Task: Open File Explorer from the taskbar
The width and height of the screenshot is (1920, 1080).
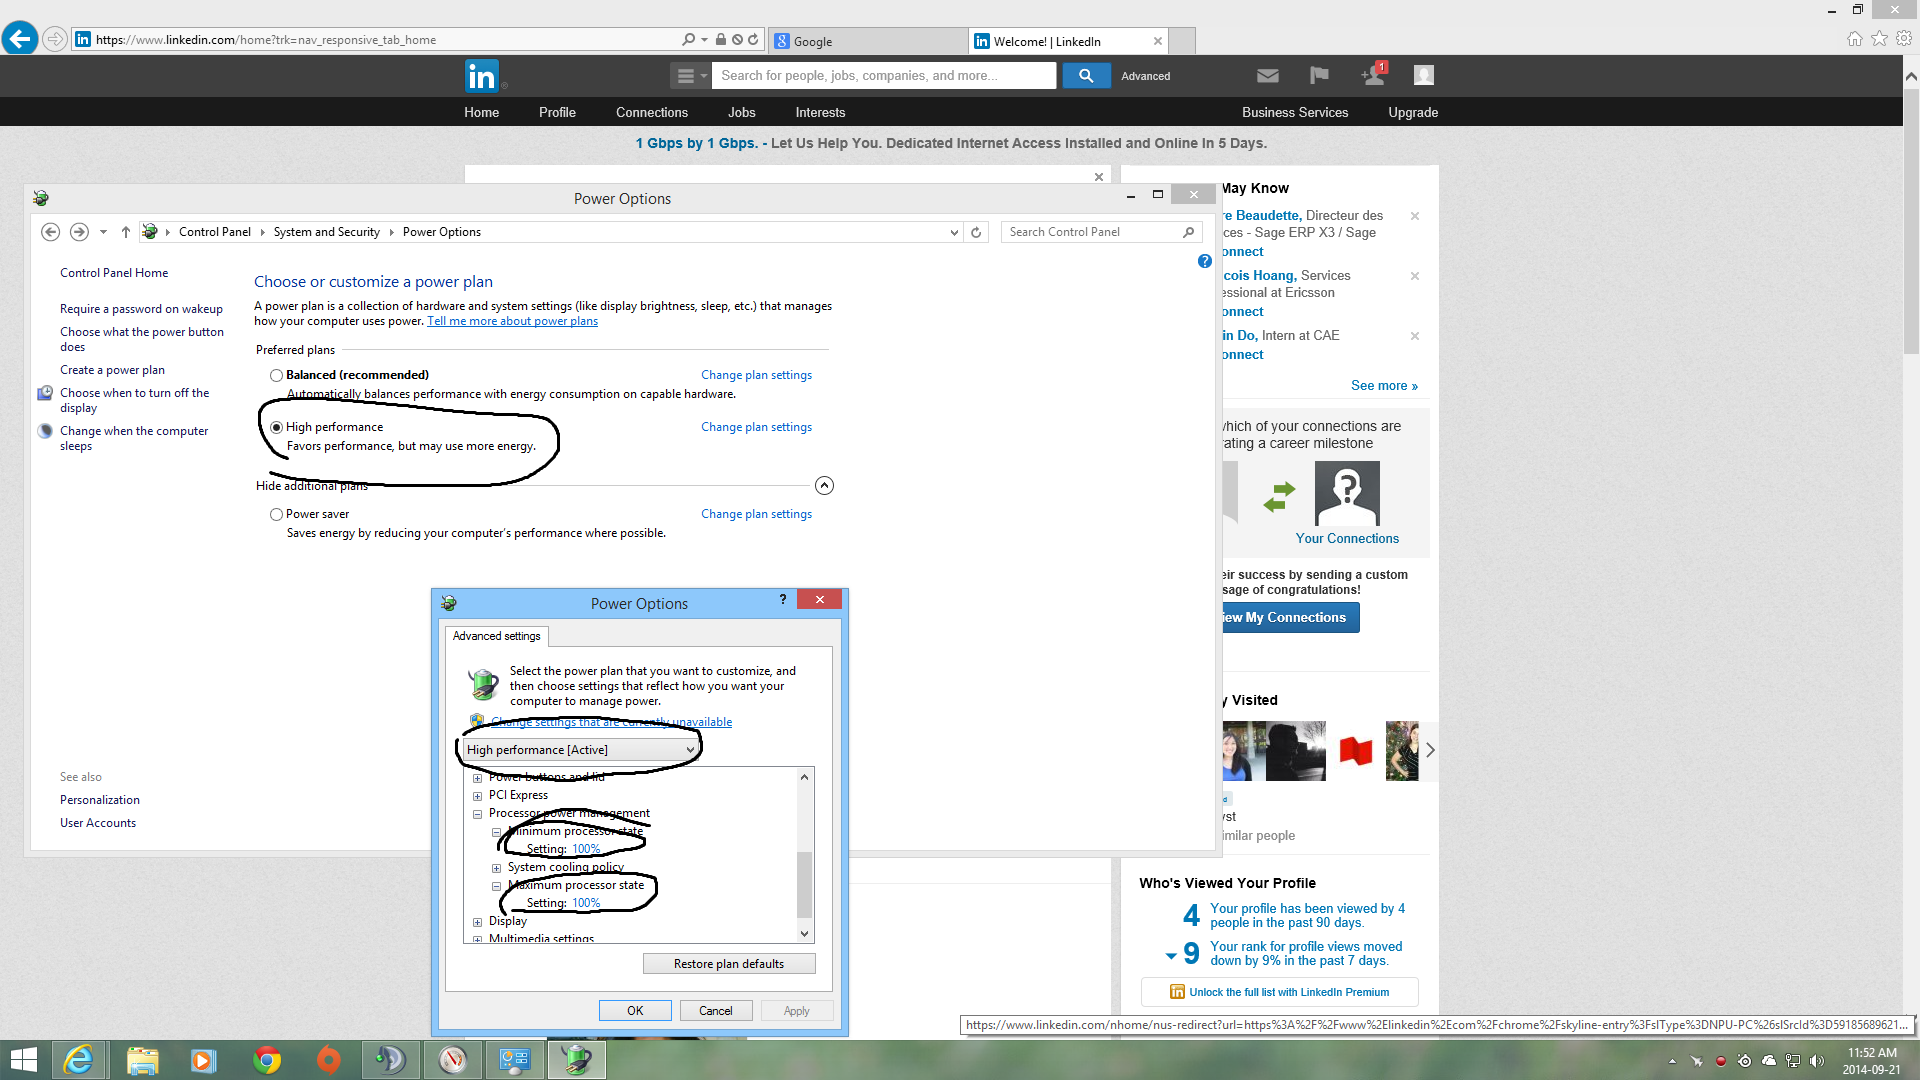Action: (142, 1060)
